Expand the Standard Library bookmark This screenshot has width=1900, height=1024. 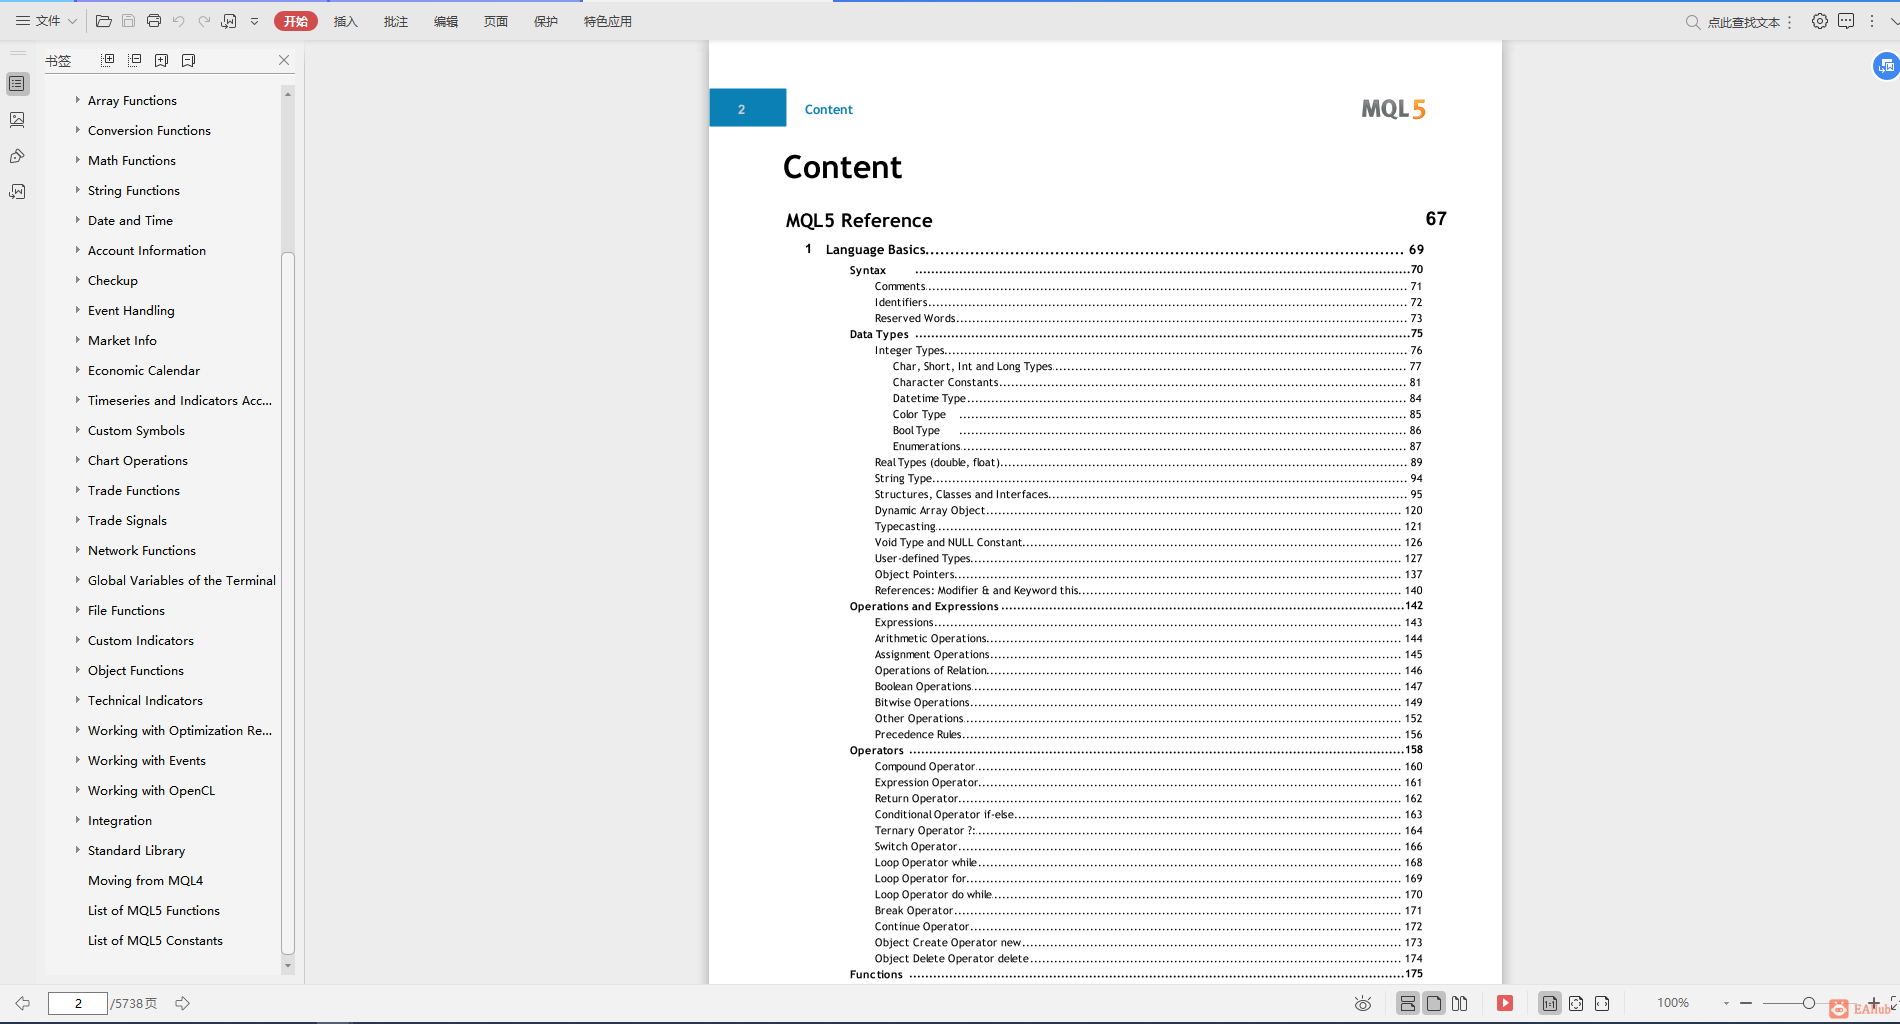point(77,850)
